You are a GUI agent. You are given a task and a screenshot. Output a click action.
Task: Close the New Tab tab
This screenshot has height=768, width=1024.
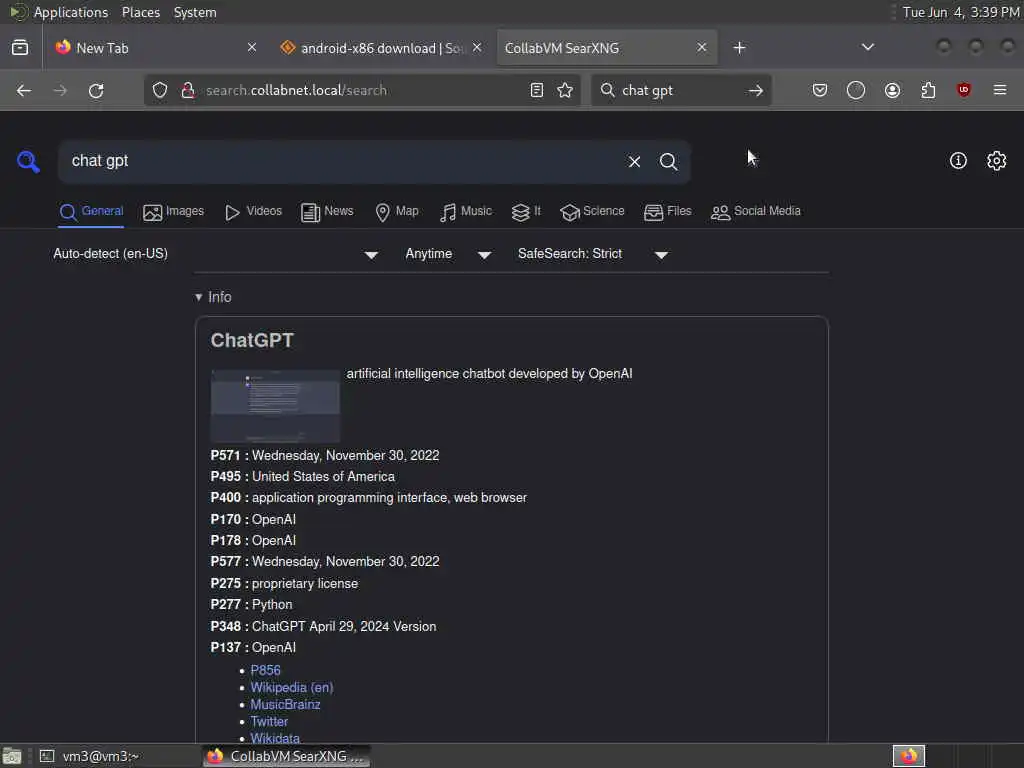point(252,47)
